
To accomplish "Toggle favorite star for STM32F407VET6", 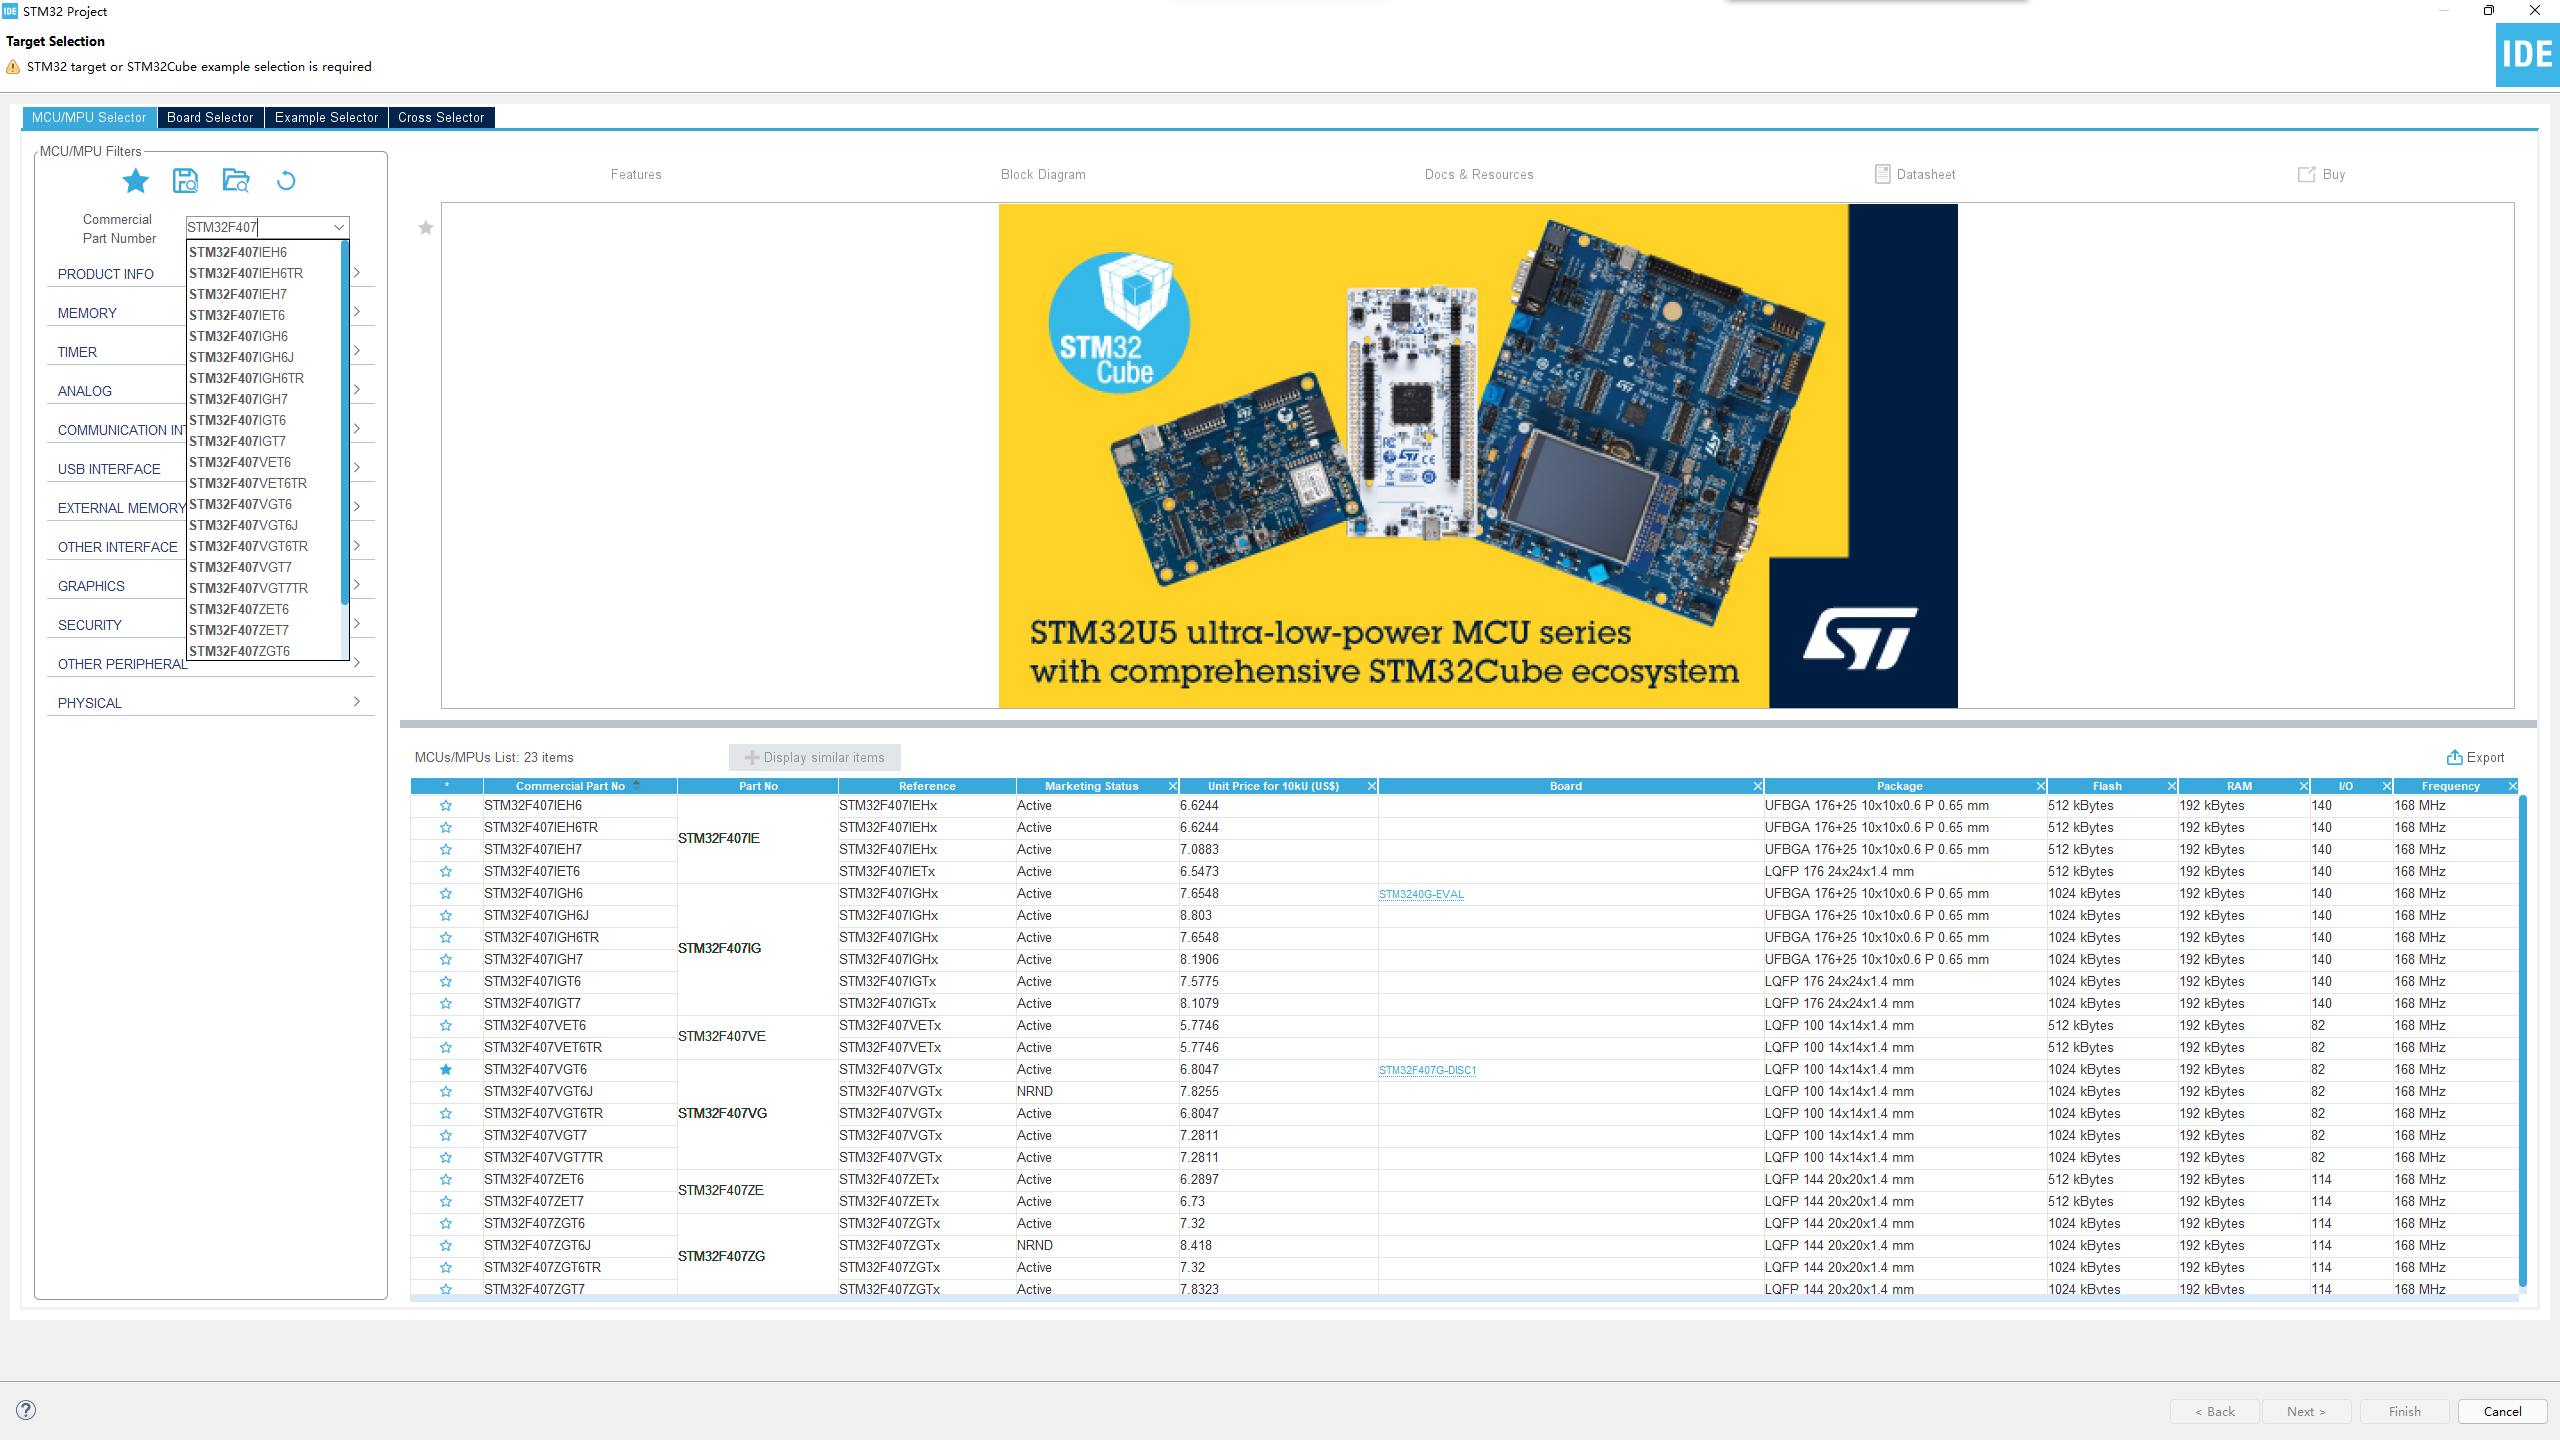I will point(446,1026).
